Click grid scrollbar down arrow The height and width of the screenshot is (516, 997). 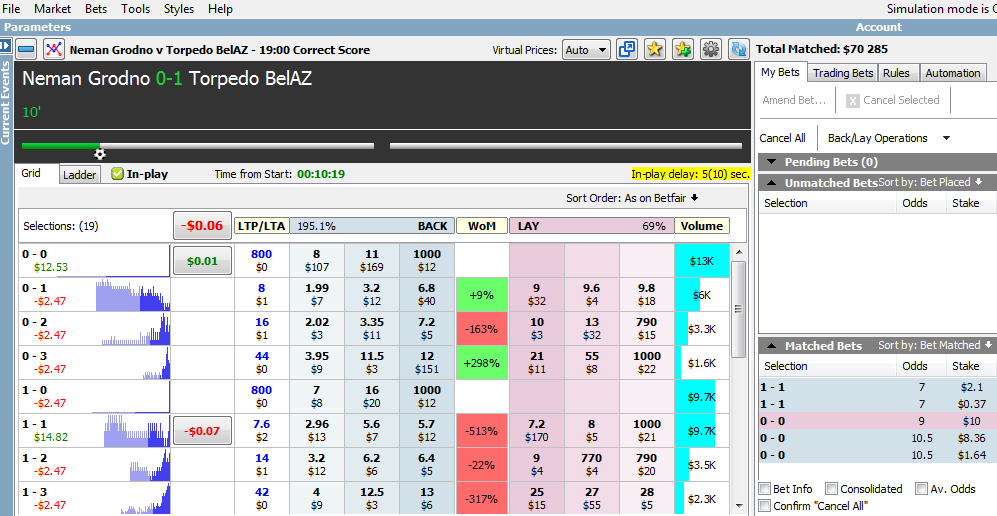(738, 506)
